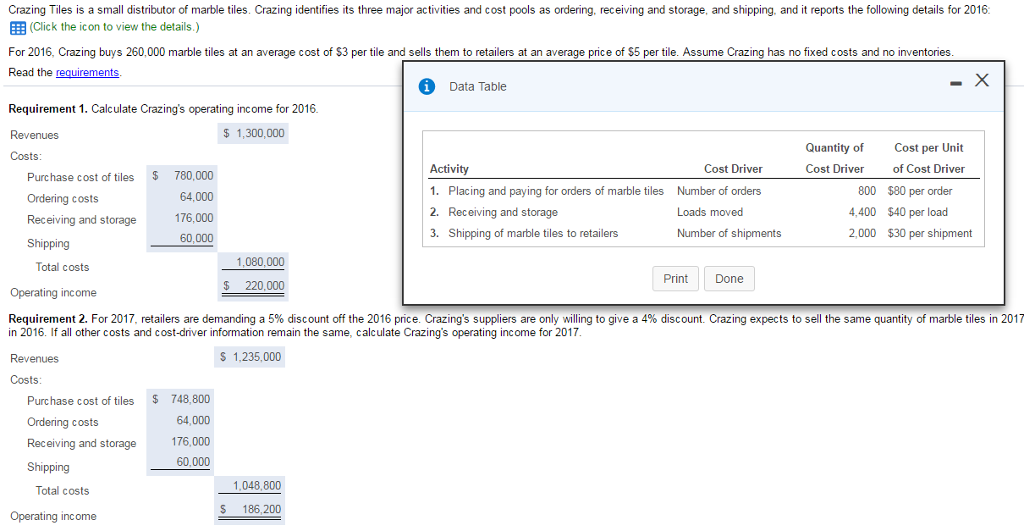Click the 'Number of shipments' cell
The height and width of the screenshot is (531, 1024).
pyautogui.click(x=729, y=233)
